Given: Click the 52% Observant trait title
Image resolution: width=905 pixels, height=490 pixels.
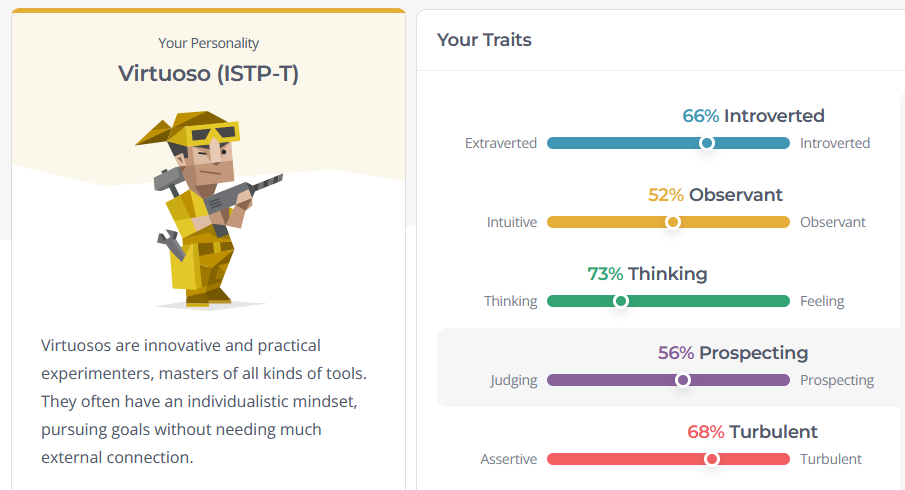Looking at the screenshot, I should pos(715,195).
